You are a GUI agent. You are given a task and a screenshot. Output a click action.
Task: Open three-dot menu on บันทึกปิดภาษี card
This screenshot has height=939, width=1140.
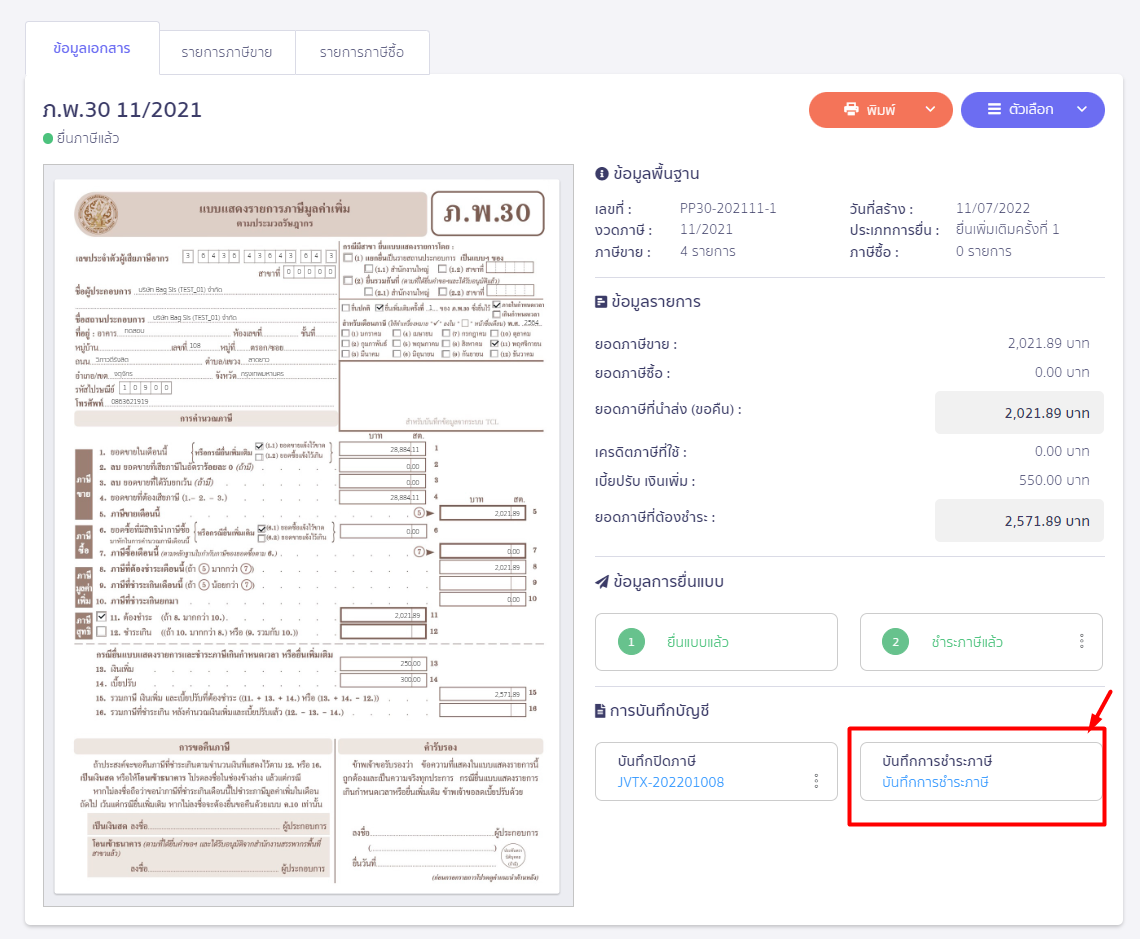(x=816, y=781)
